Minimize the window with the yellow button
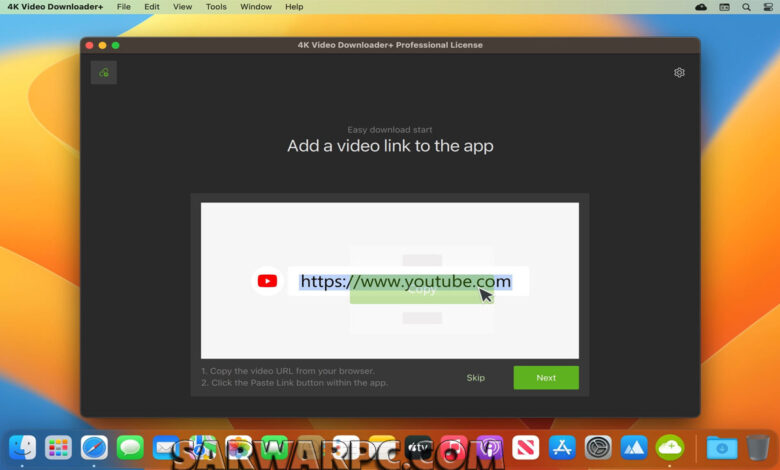This screenshot has height=470, width=780. tap(102, 45)
